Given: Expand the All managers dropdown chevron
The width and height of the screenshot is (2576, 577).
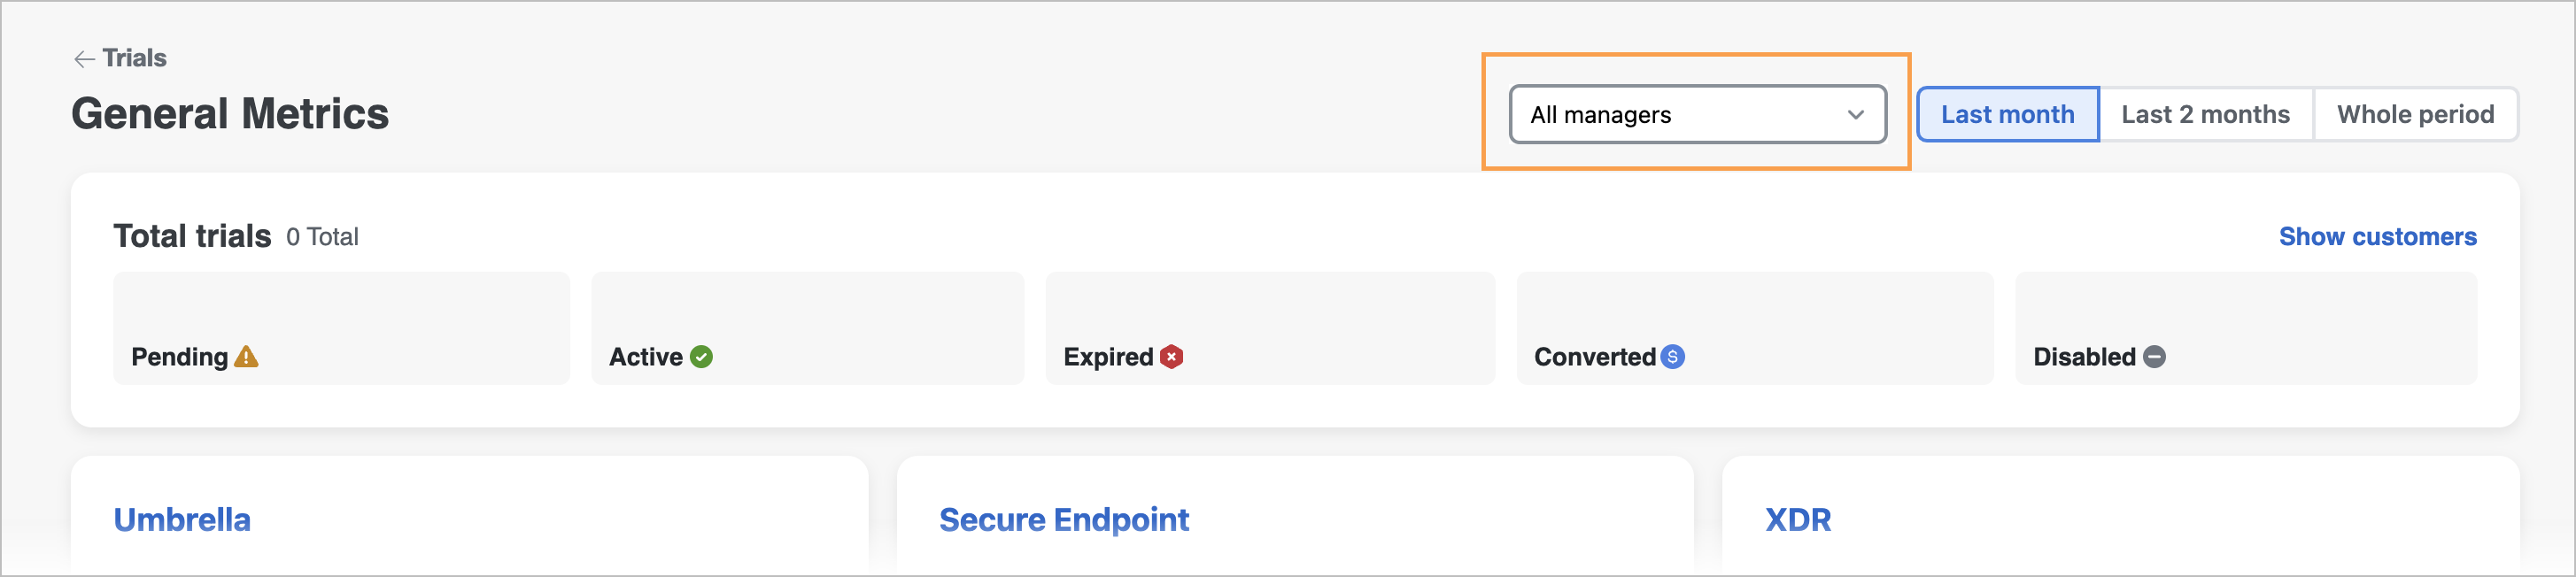Looking at the screenshot, I should pos(1856,115).
